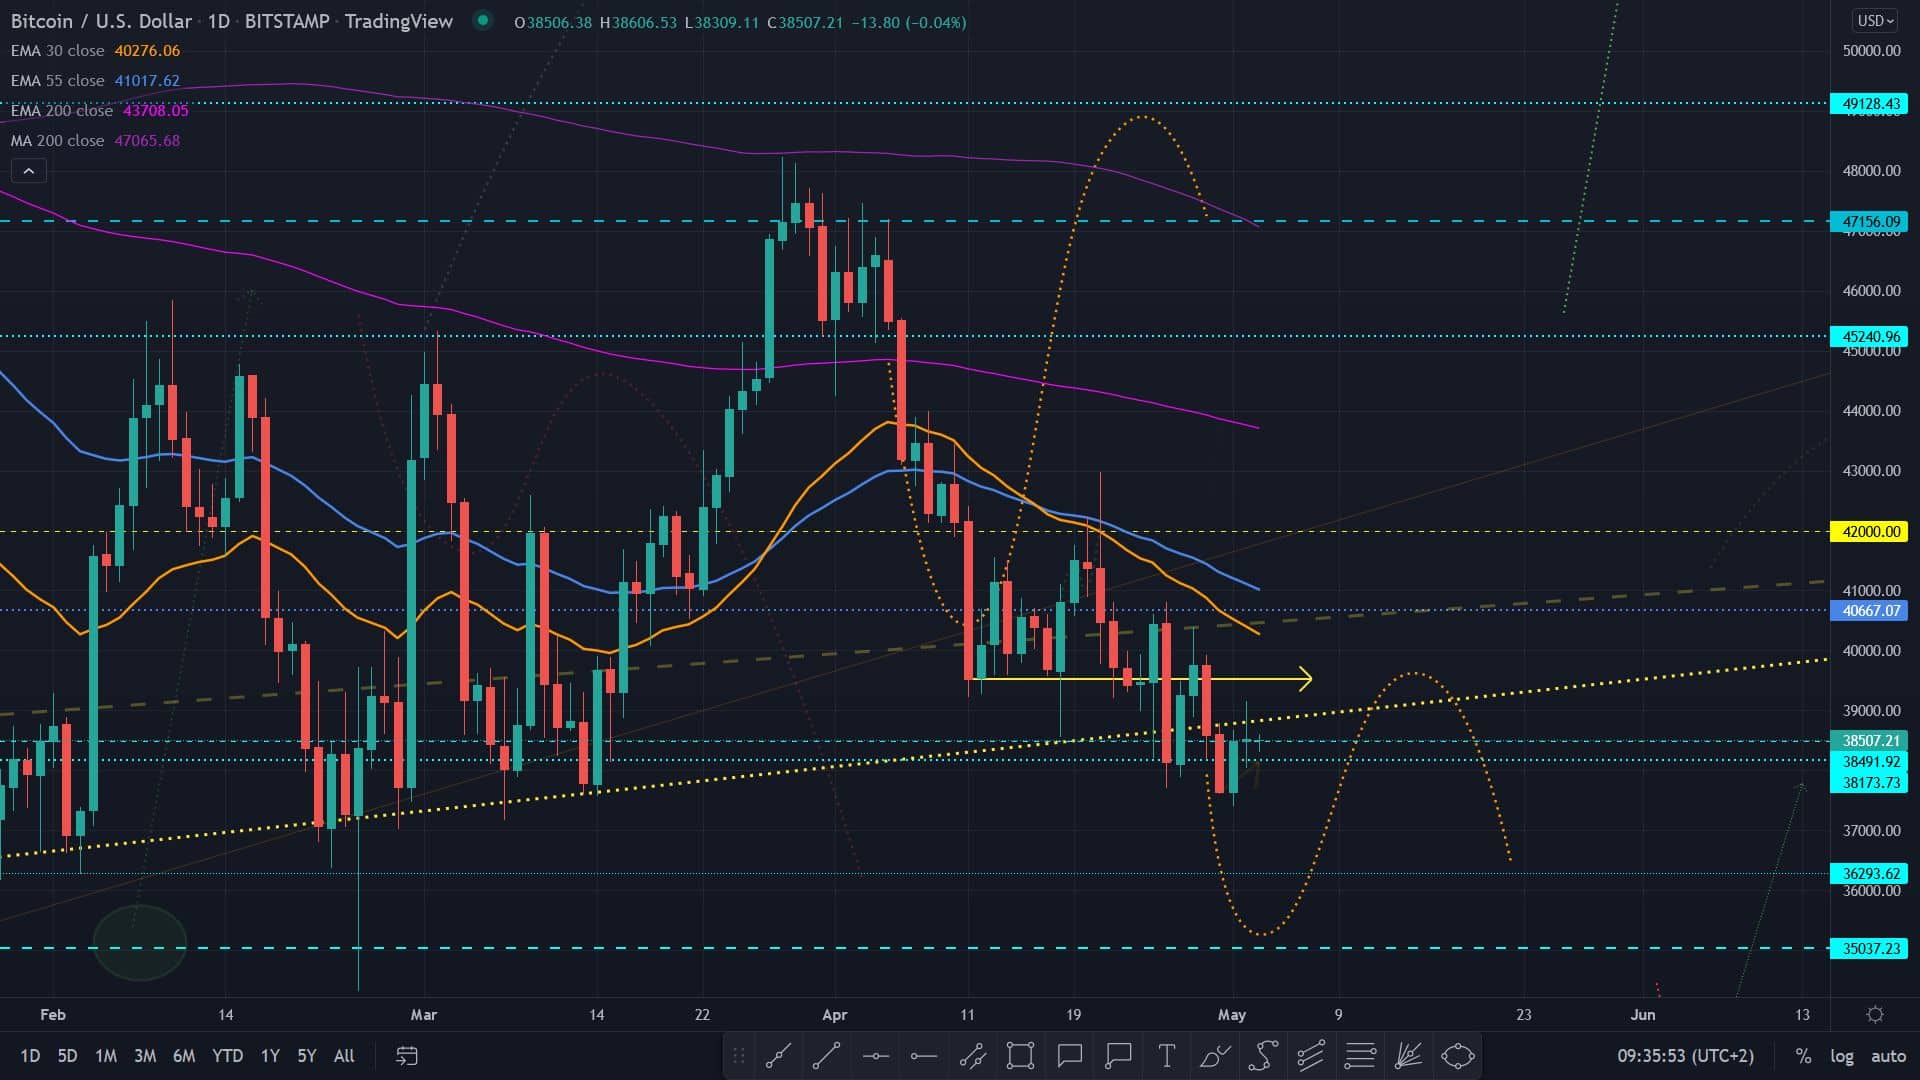
Task: Select the Ellipse drawing tool
Action: 1457,1056
